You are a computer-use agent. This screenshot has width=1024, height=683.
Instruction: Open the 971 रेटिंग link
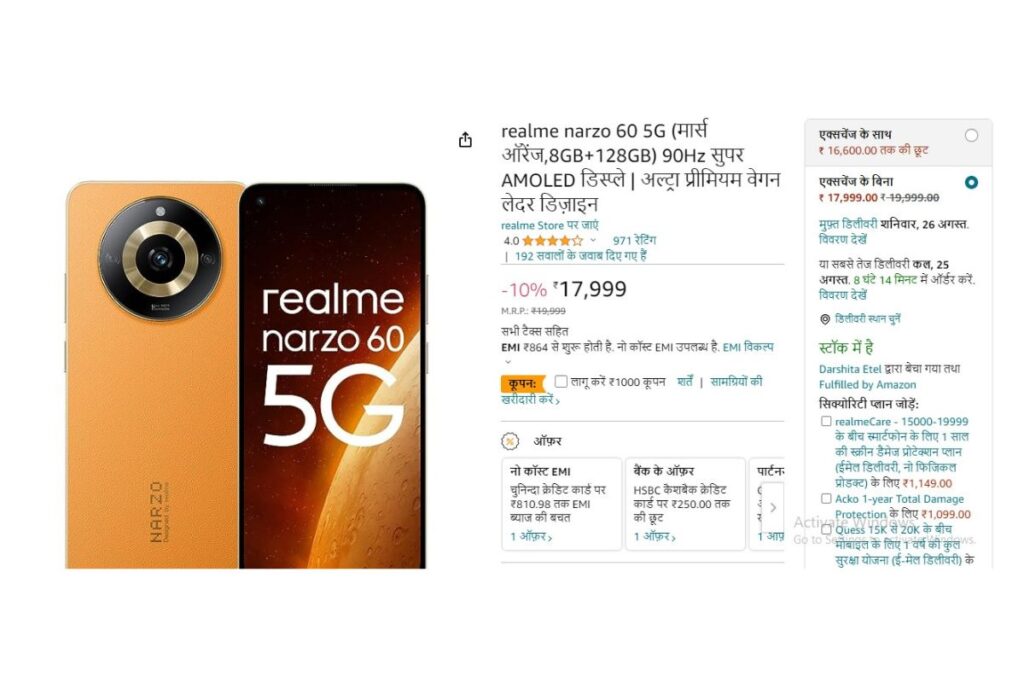pos(634,241)
